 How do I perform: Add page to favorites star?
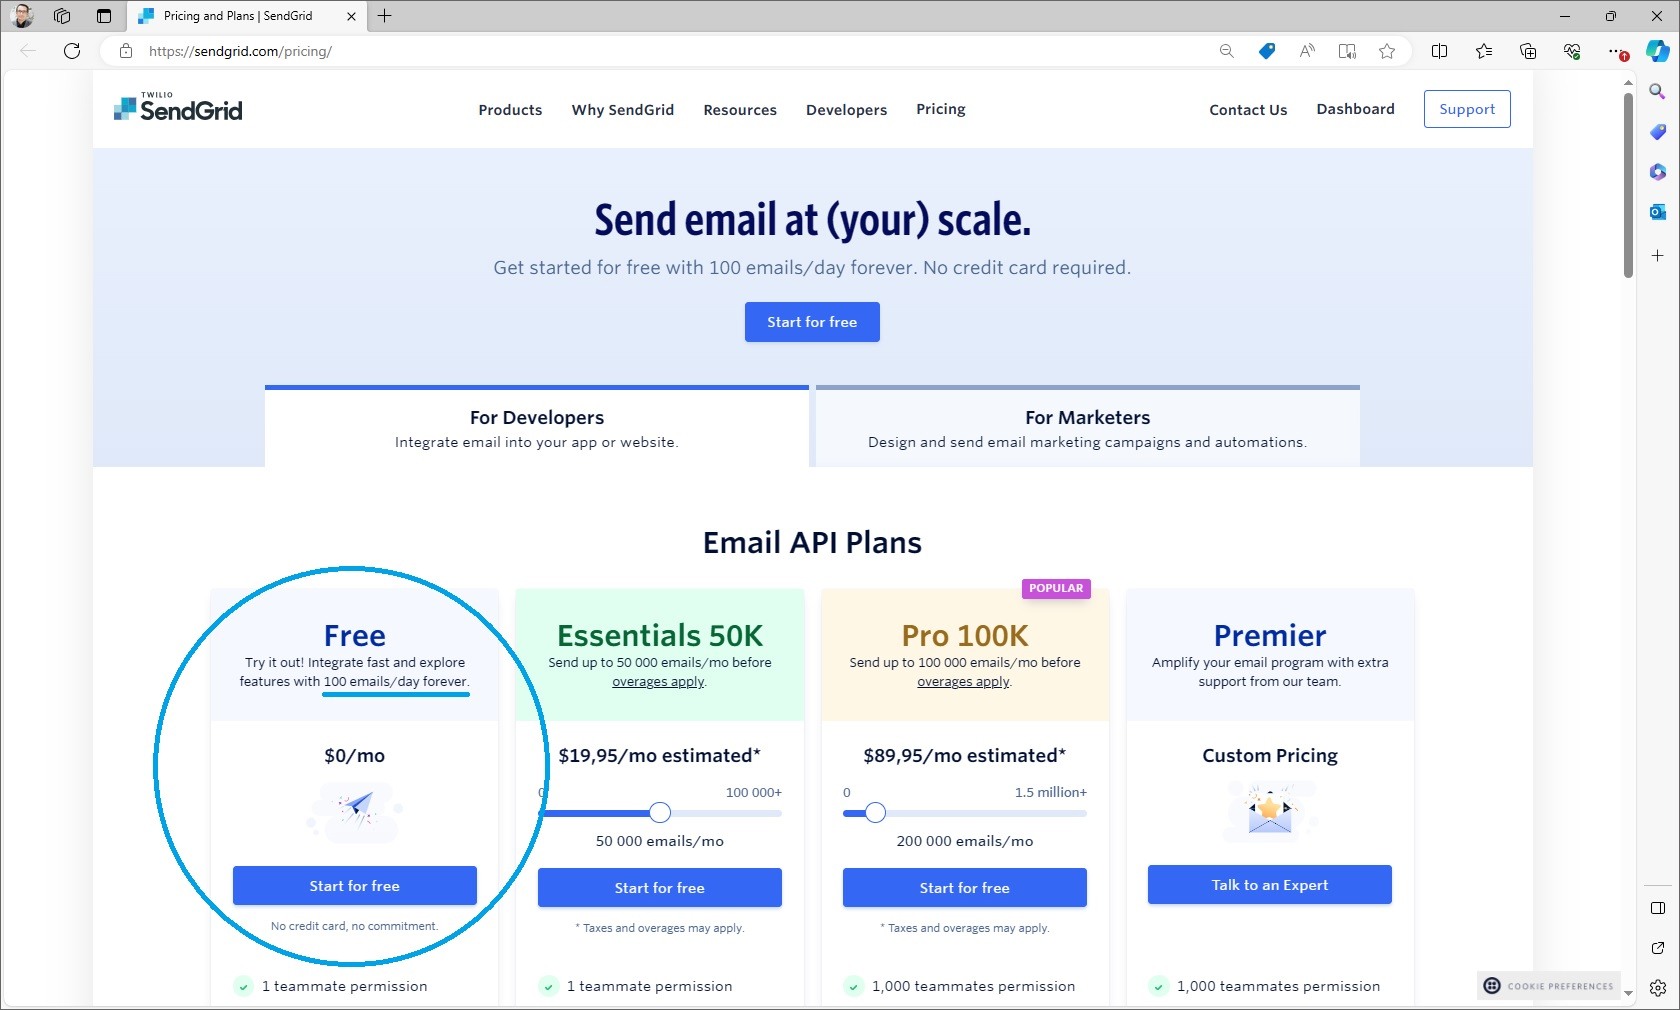click(1387, 51)
